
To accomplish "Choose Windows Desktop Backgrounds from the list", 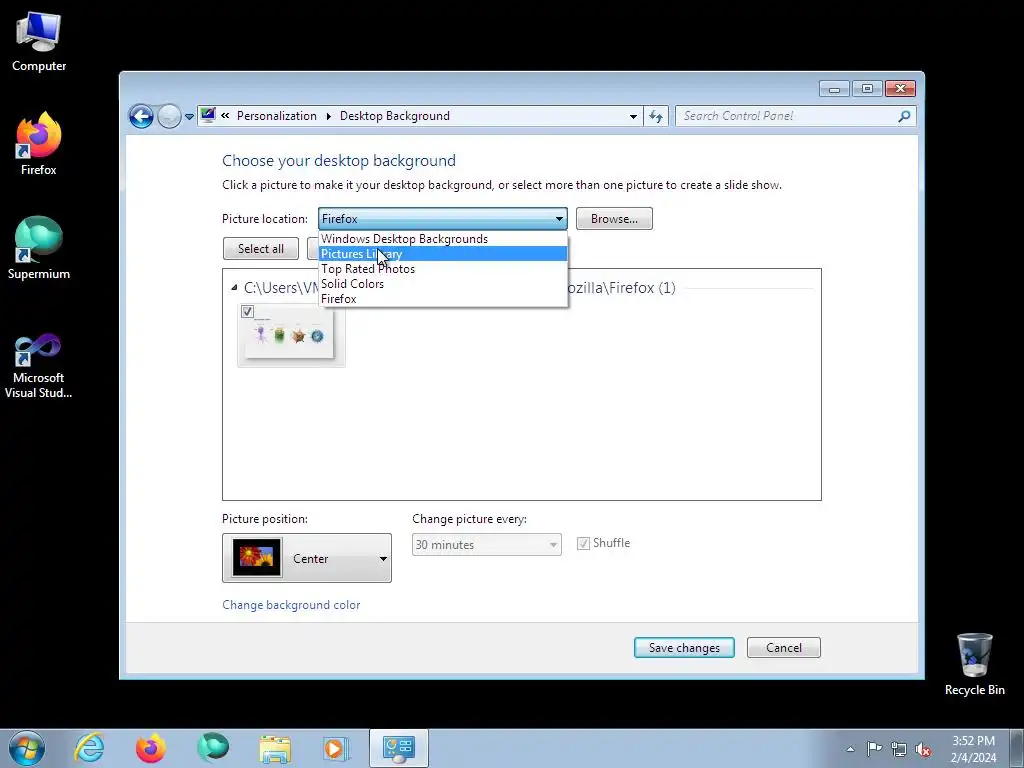I will (443, 239).
